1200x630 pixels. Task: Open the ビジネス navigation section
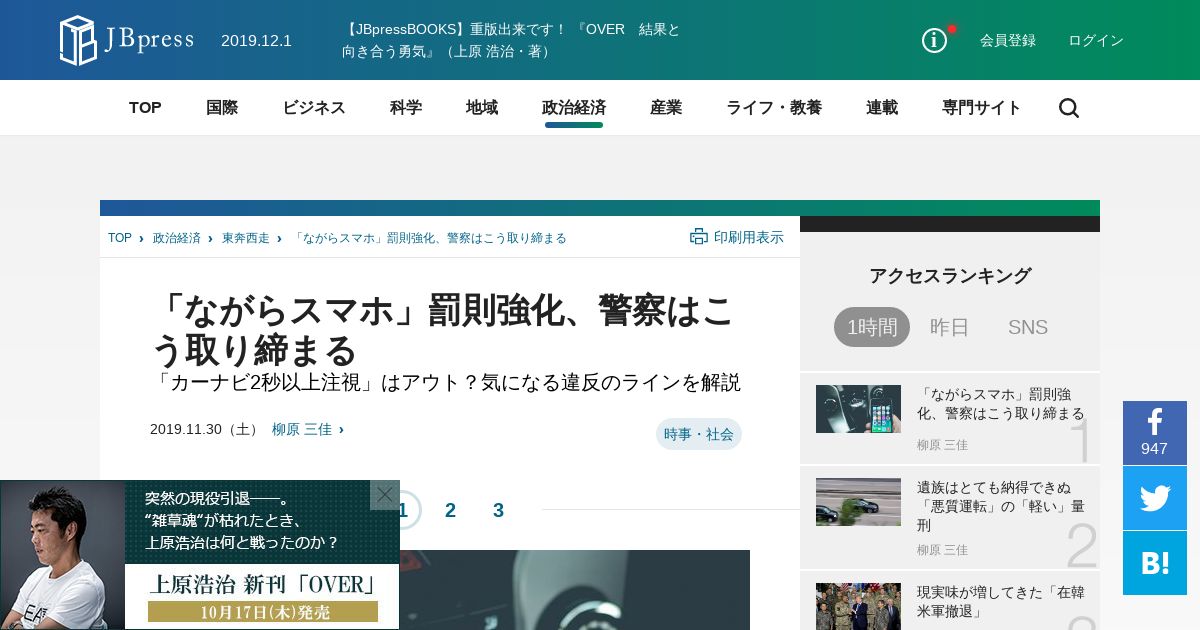click(x=314, y=108)
